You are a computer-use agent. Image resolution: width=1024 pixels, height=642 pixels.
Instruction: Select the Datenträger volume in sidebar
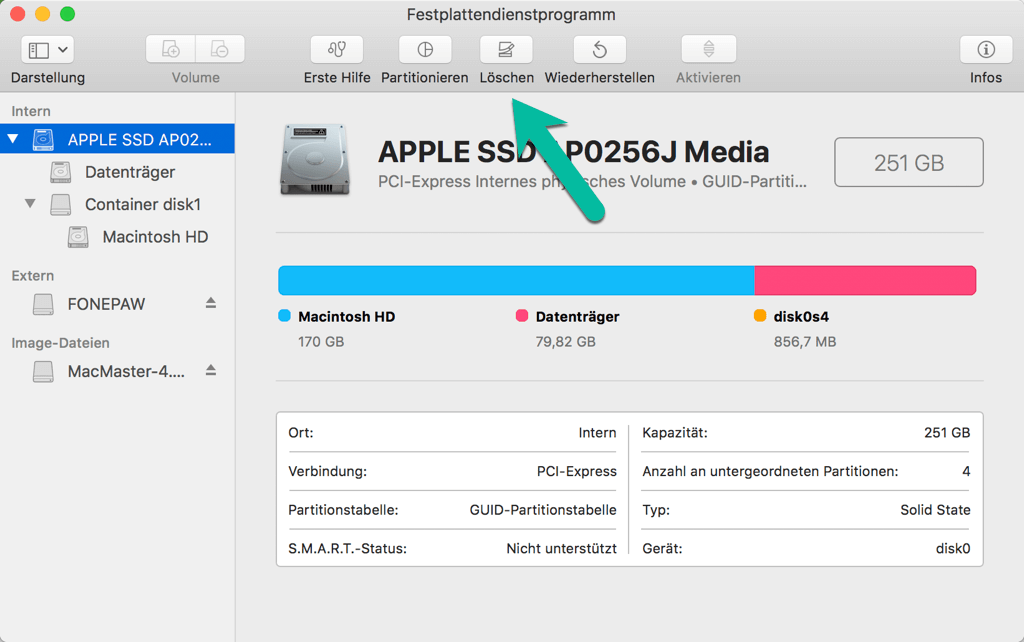(x=130, y=172)
